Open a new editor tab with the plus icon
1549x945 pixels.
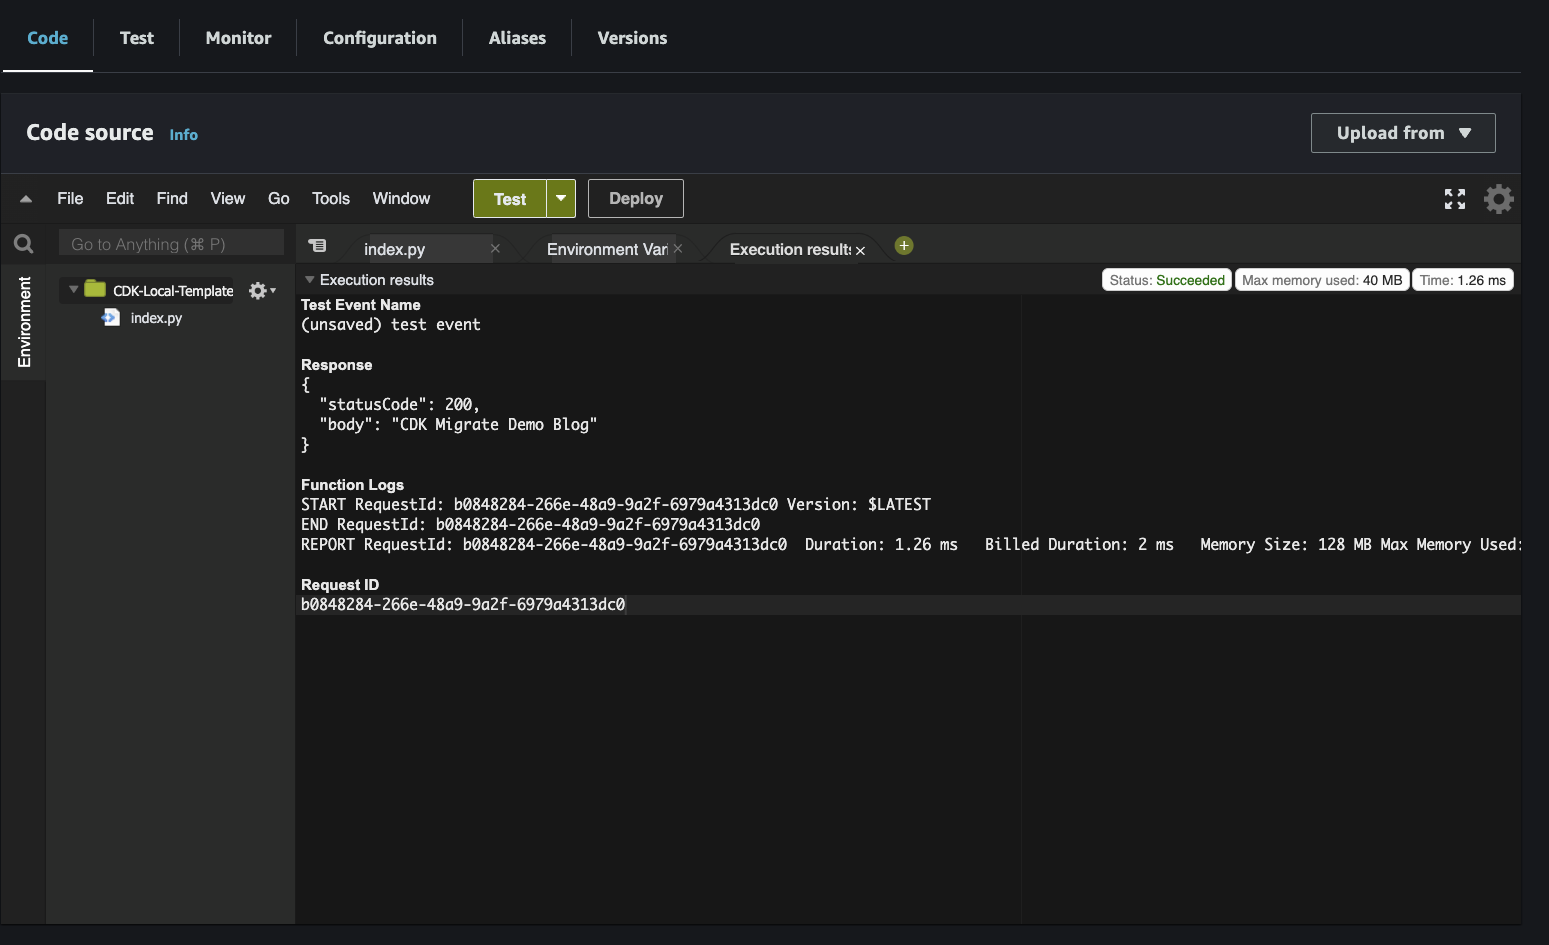coord(903,244)
